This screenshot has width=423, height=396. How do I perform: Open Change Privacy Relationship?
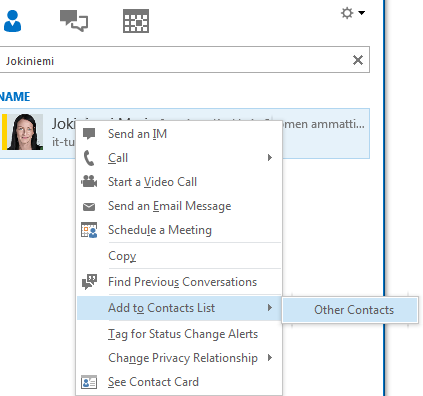[x=179, y=358]
